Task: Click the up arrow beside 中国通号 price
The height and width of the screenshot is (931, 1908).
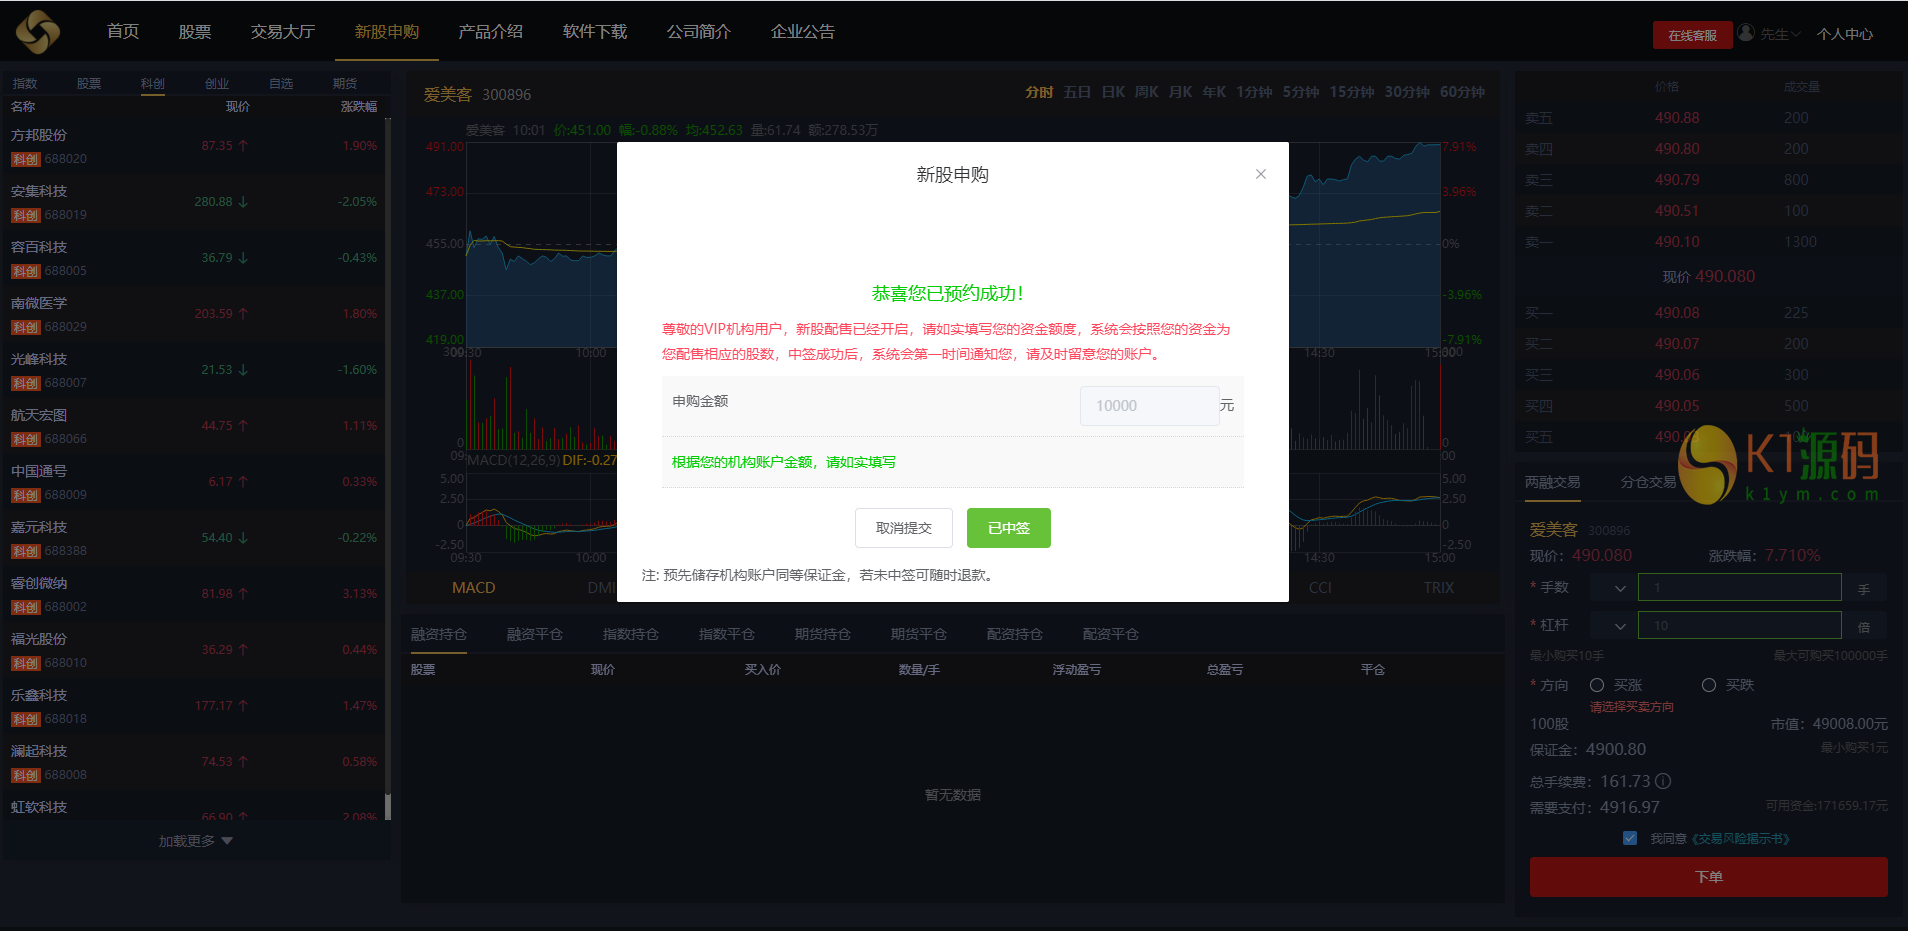Action: (243, 482)
